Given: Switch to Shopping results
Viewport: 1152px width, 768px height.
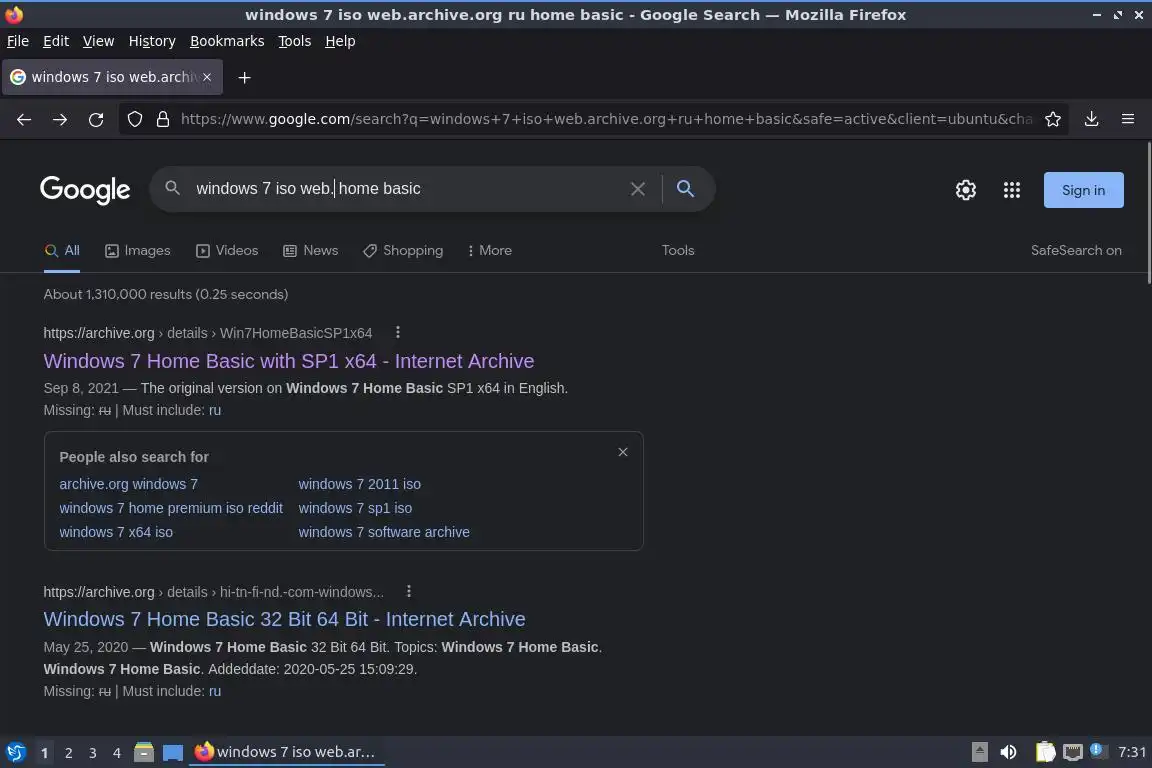Looking at the screenshot, I should click(x=403, y=251).
